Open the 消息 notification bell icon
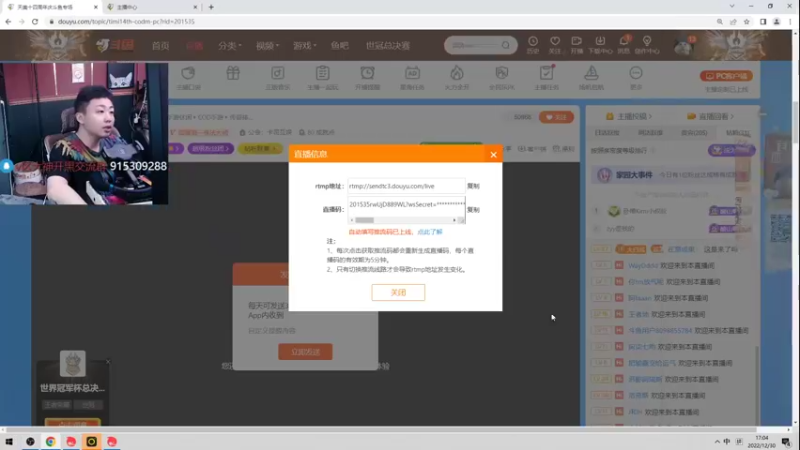The width and height of the screenshot is (800, 450). tap(623, 44)
